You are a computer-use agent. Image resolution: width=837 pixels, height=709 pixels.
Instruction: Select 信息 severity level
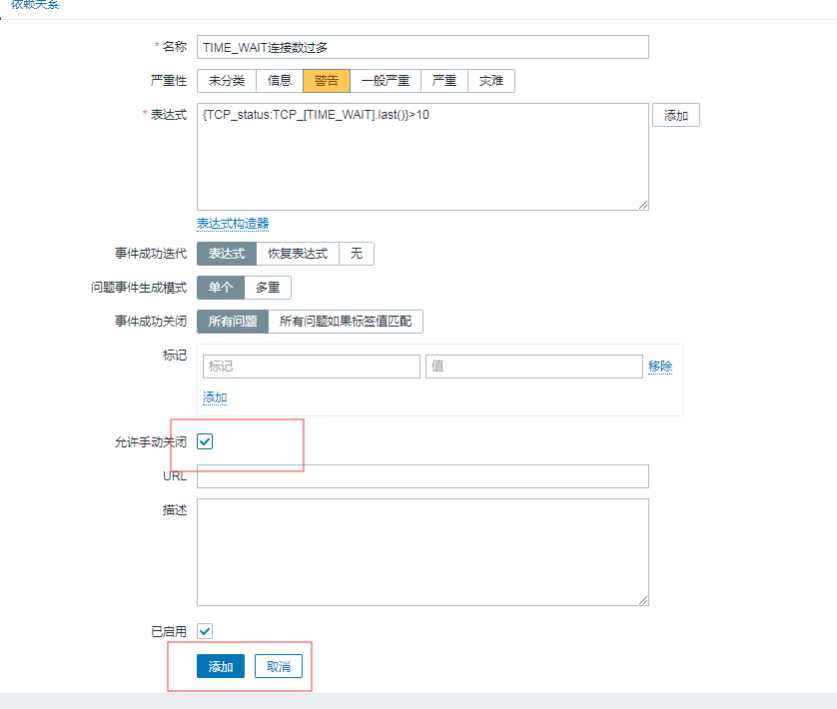click(x=279, y=81)
